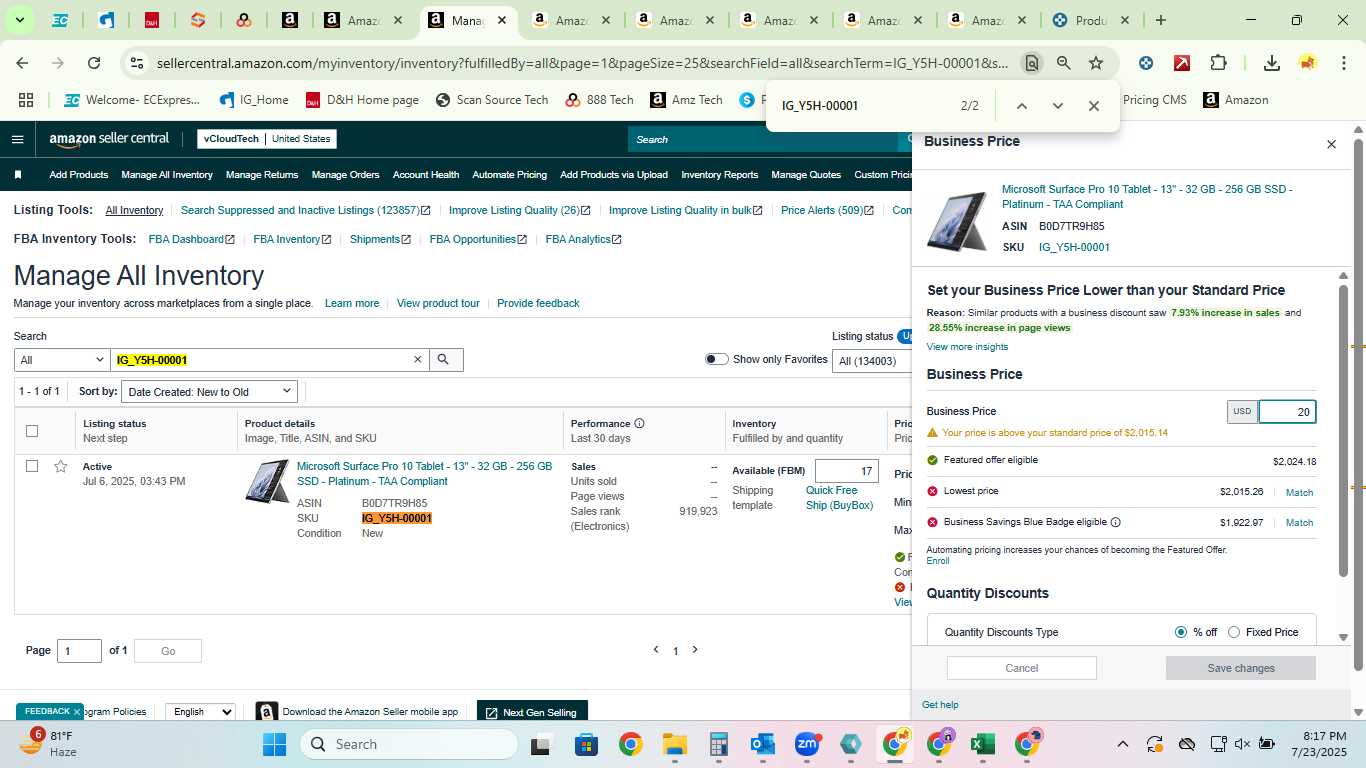Click the Business Price panel scrollbar

pyautogui.click(x=1344, y=430)
